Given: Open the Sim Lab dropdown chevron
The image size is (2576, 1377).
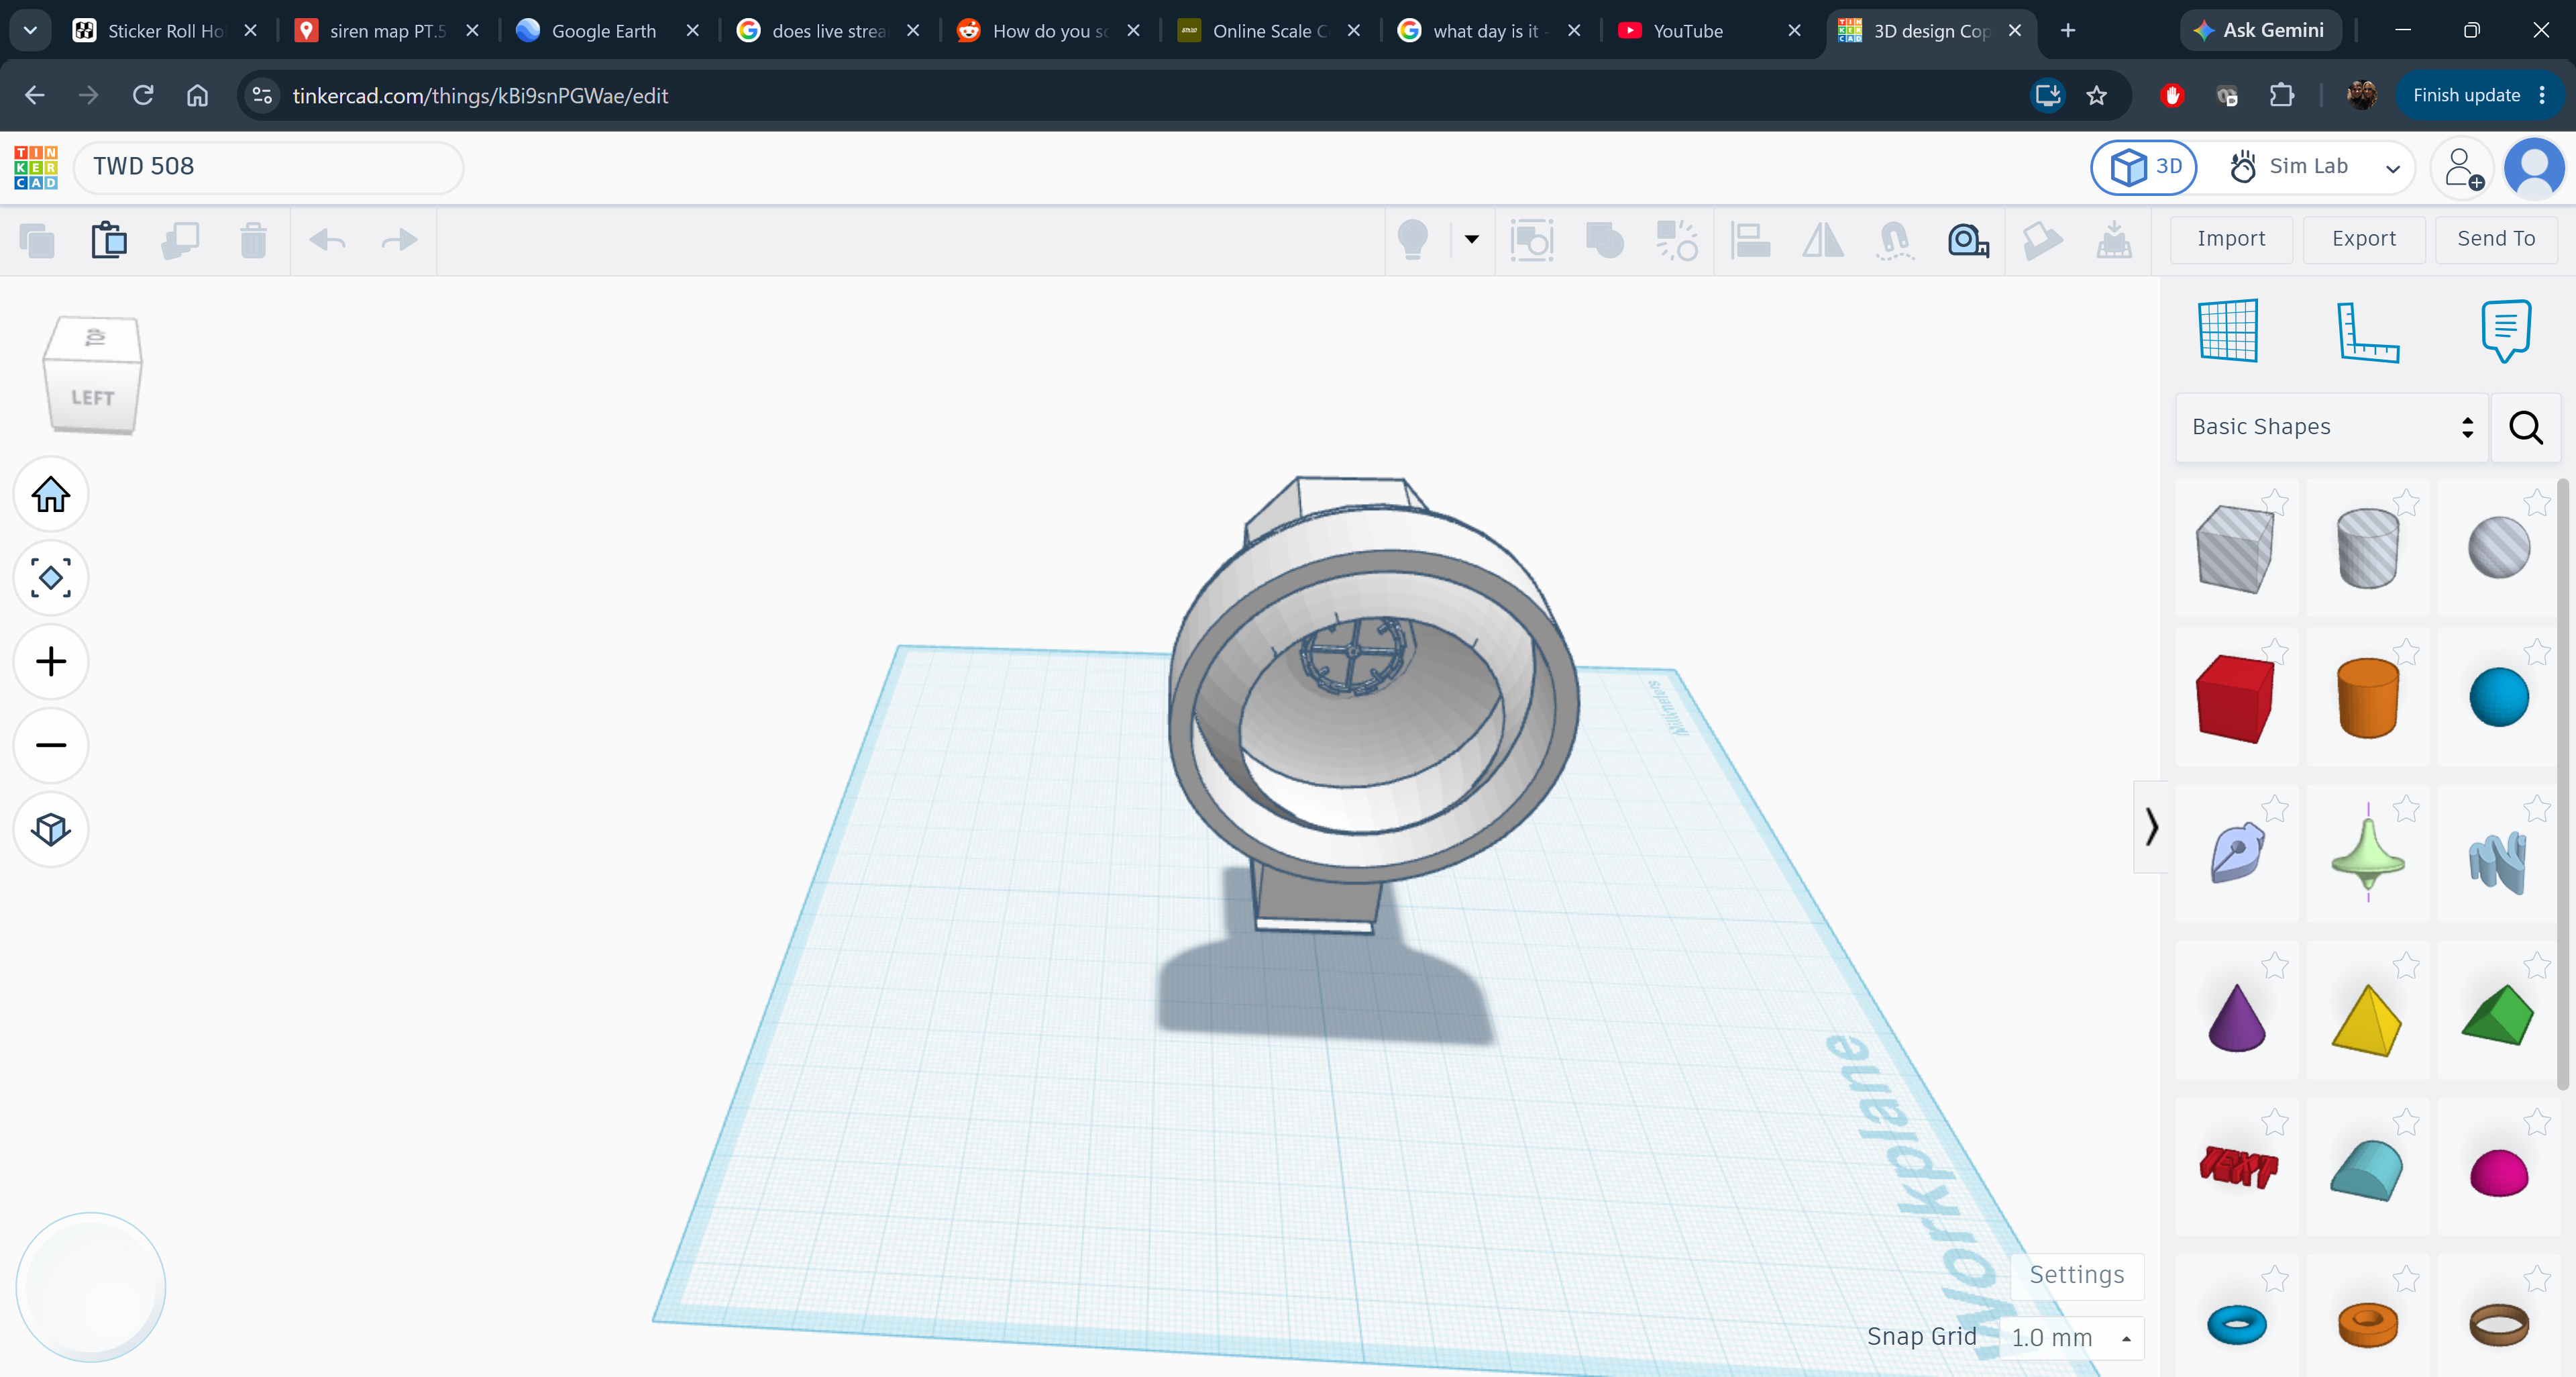Looking at the screenshot, I should click(2393, 168).
